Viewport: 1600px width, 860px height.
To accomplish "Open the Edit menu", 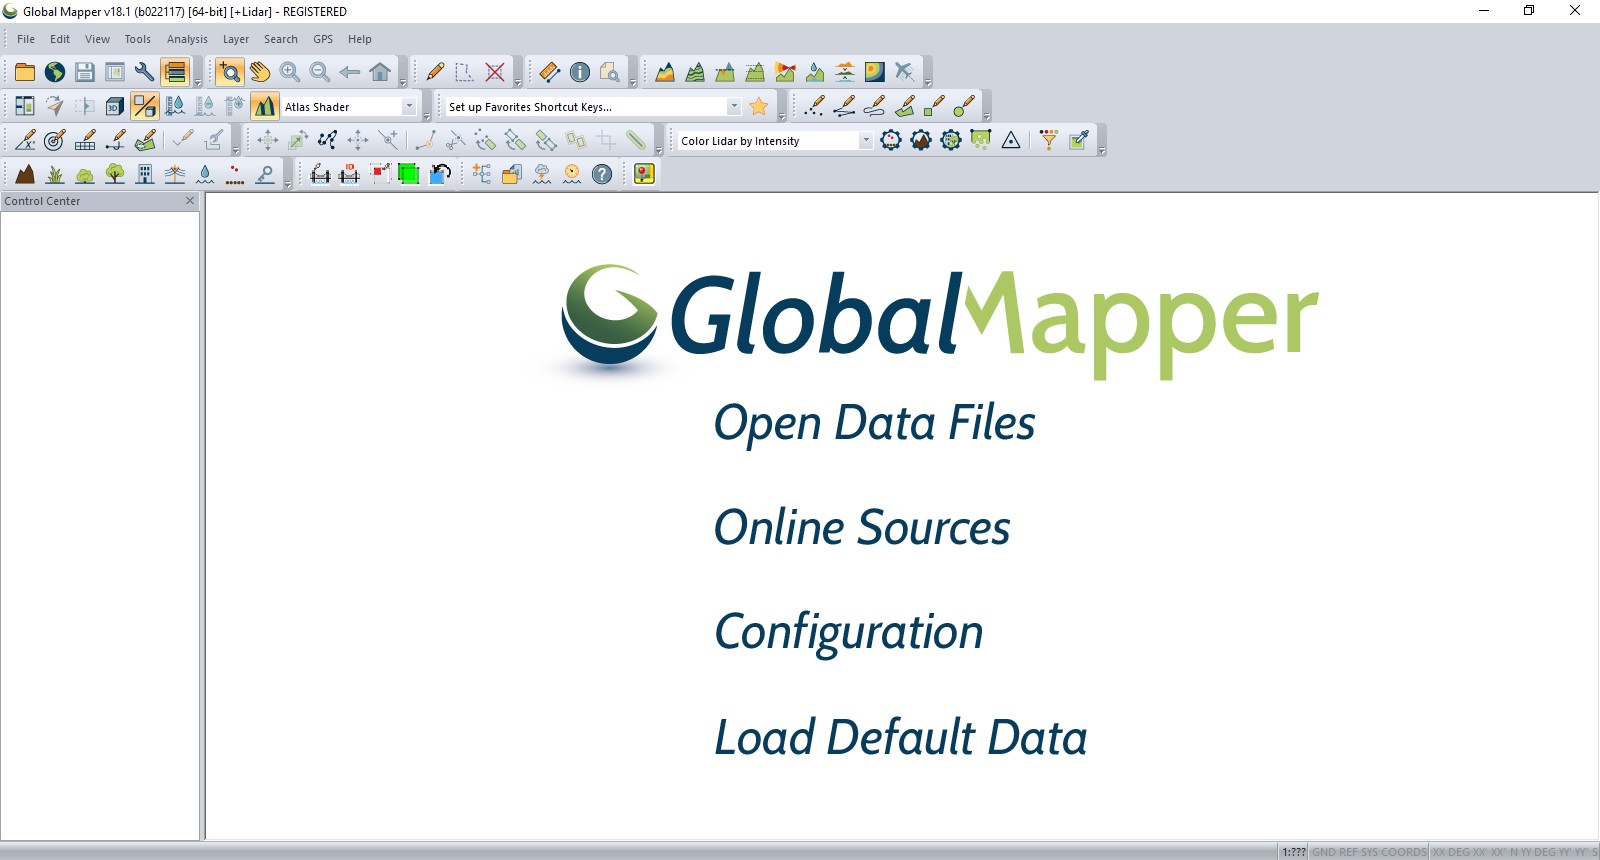I will (60, 39).
